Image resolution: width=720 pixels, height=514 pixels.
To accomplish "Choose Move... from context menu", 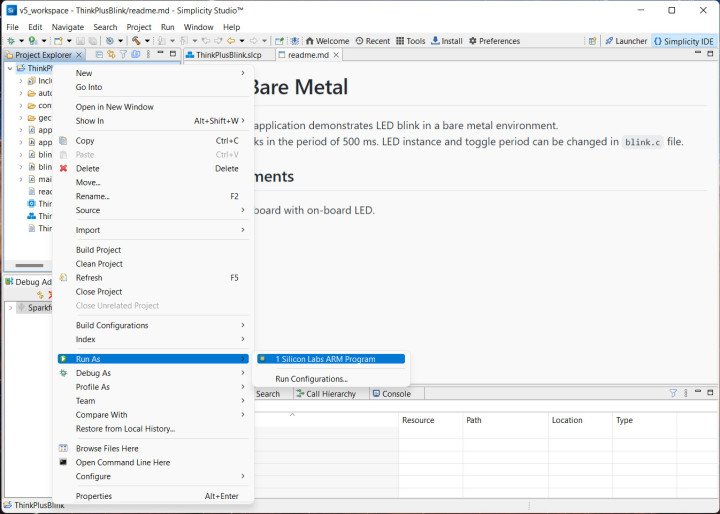I will 153,182.
